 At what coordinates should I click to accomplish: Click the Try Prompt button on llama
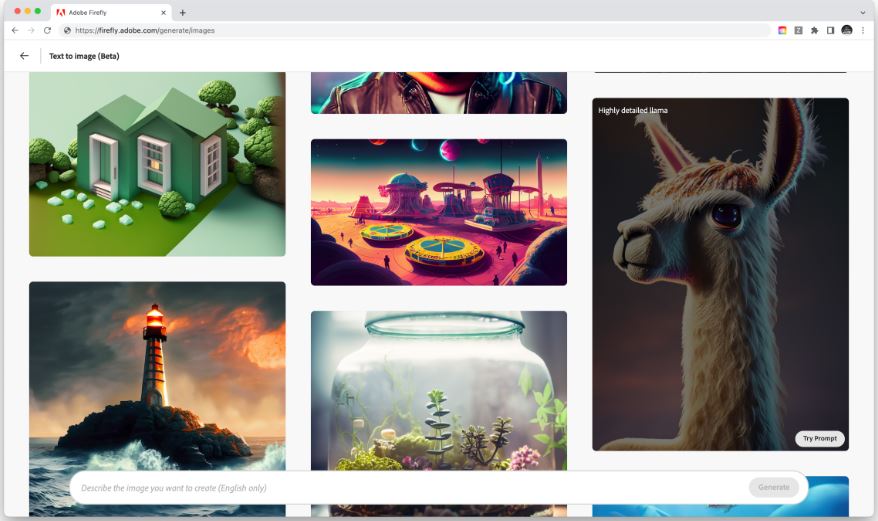click(x=820, y=439)
